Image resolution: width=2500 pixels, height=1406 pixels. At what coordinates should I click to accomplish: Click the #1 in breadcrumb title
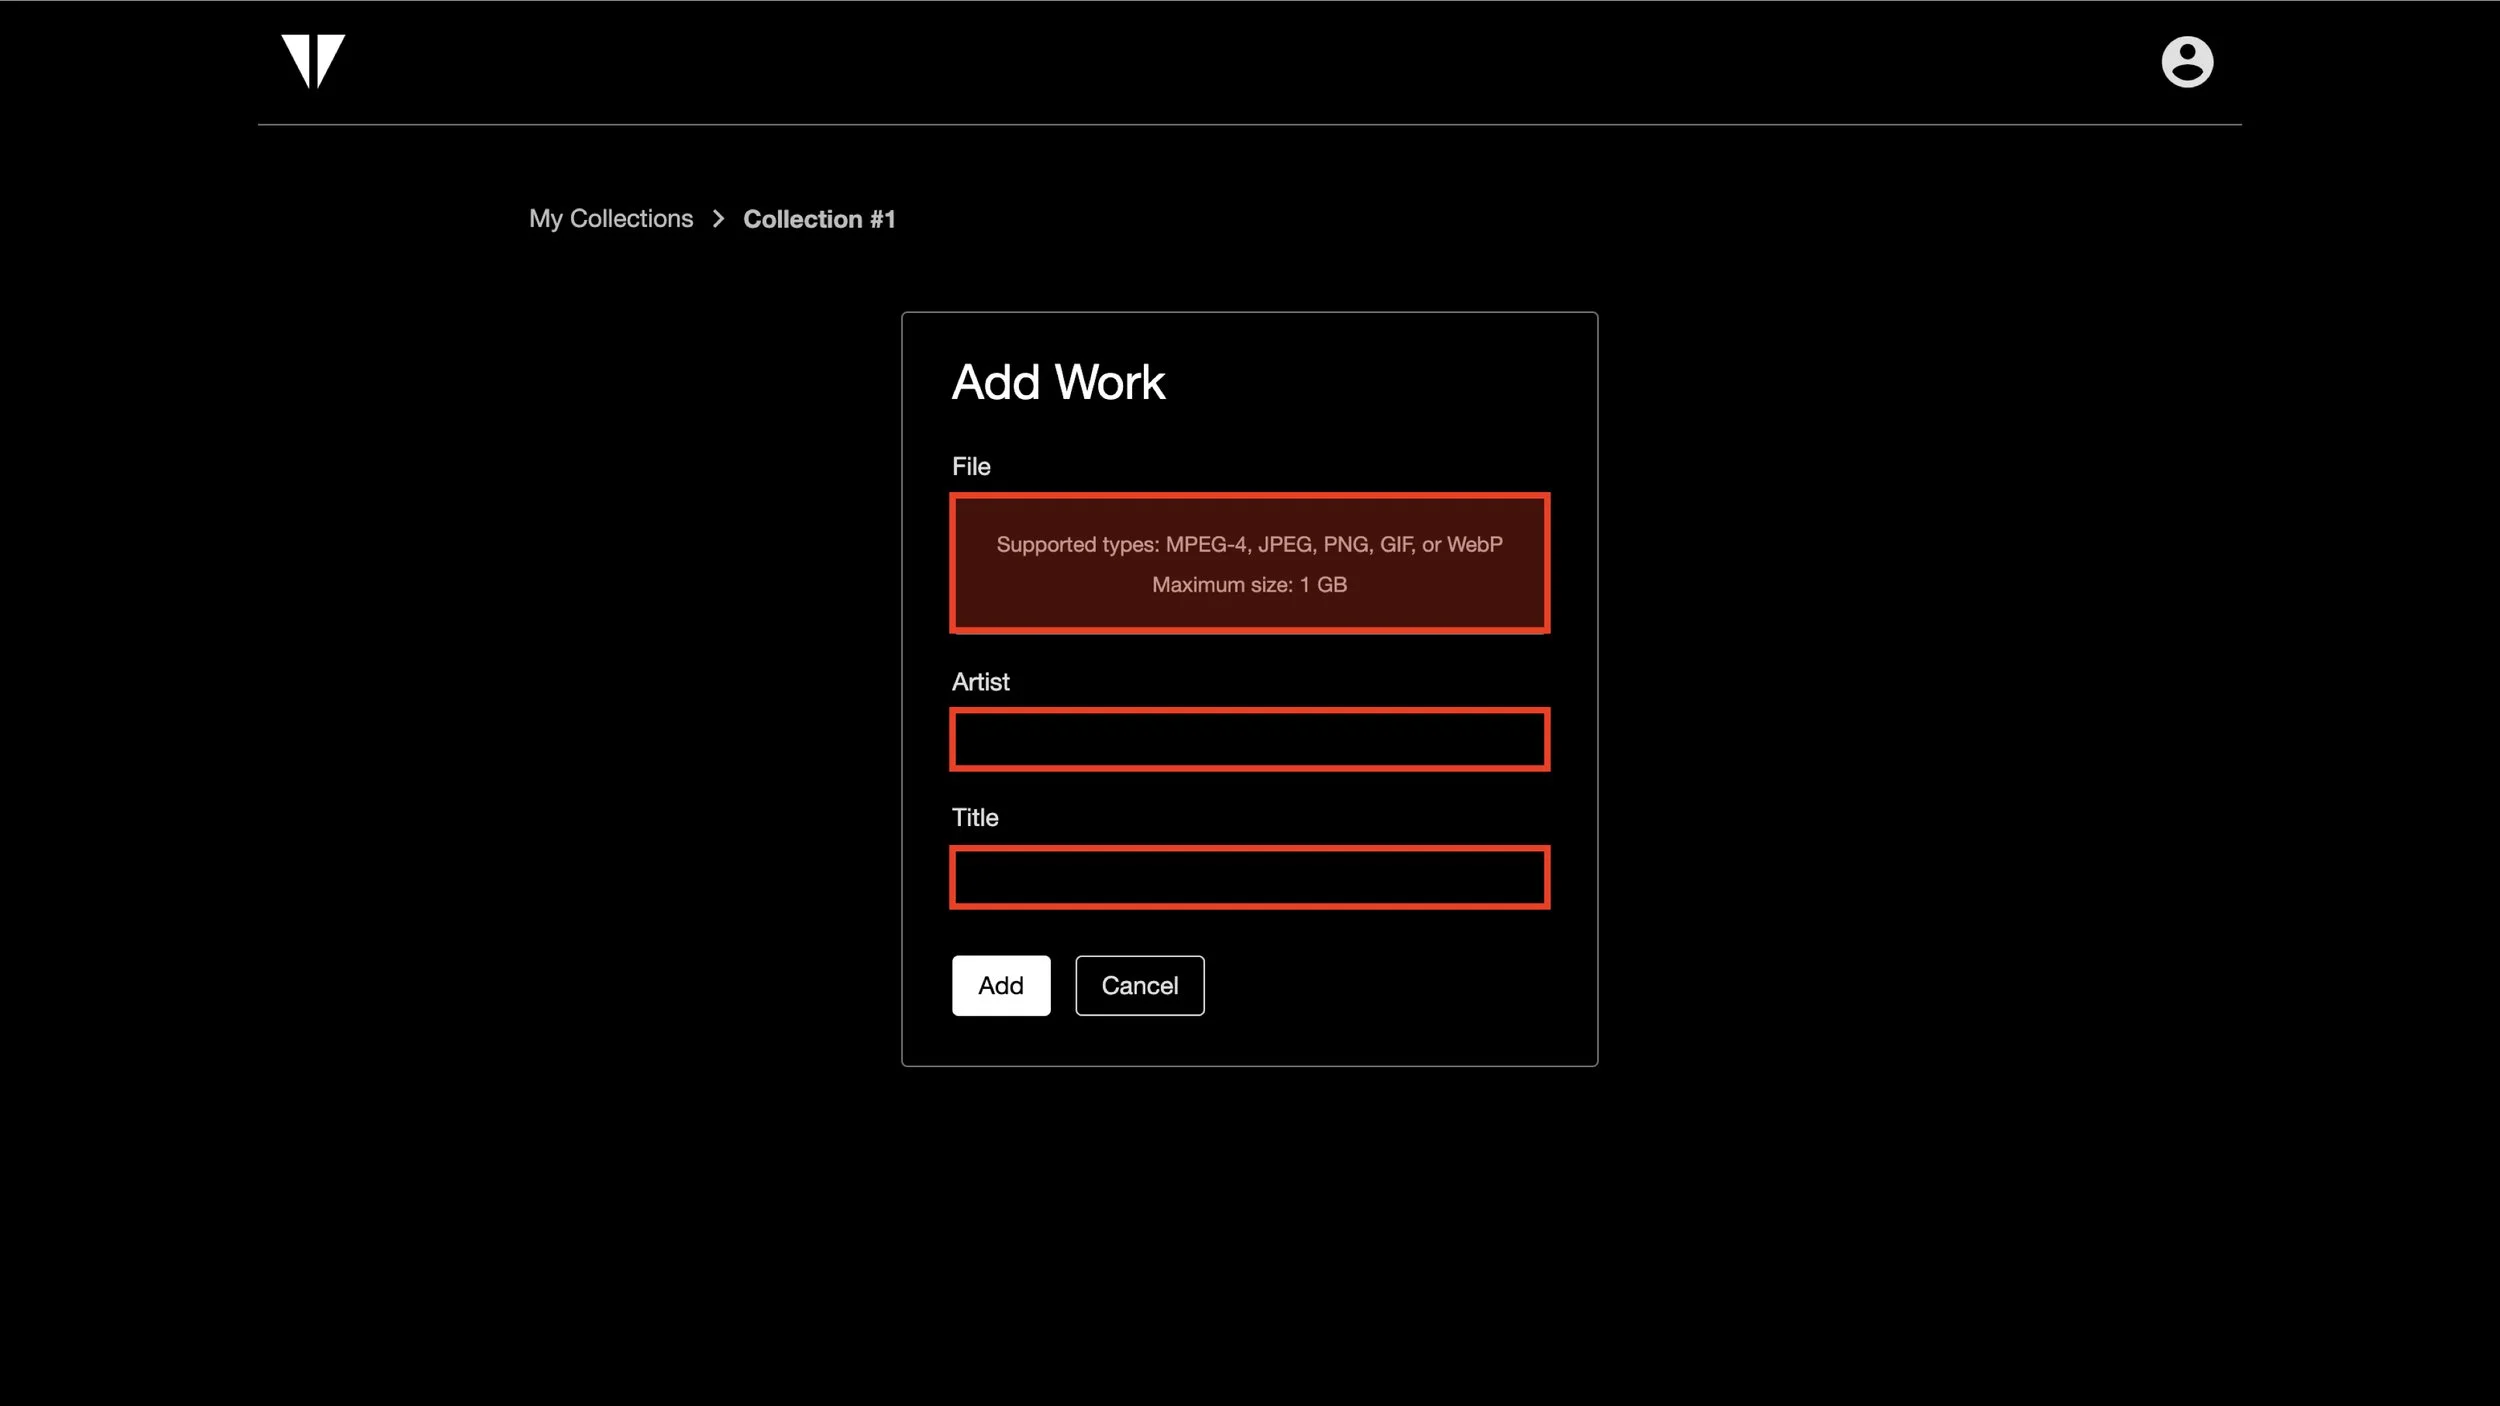click(x=882, y=219)
